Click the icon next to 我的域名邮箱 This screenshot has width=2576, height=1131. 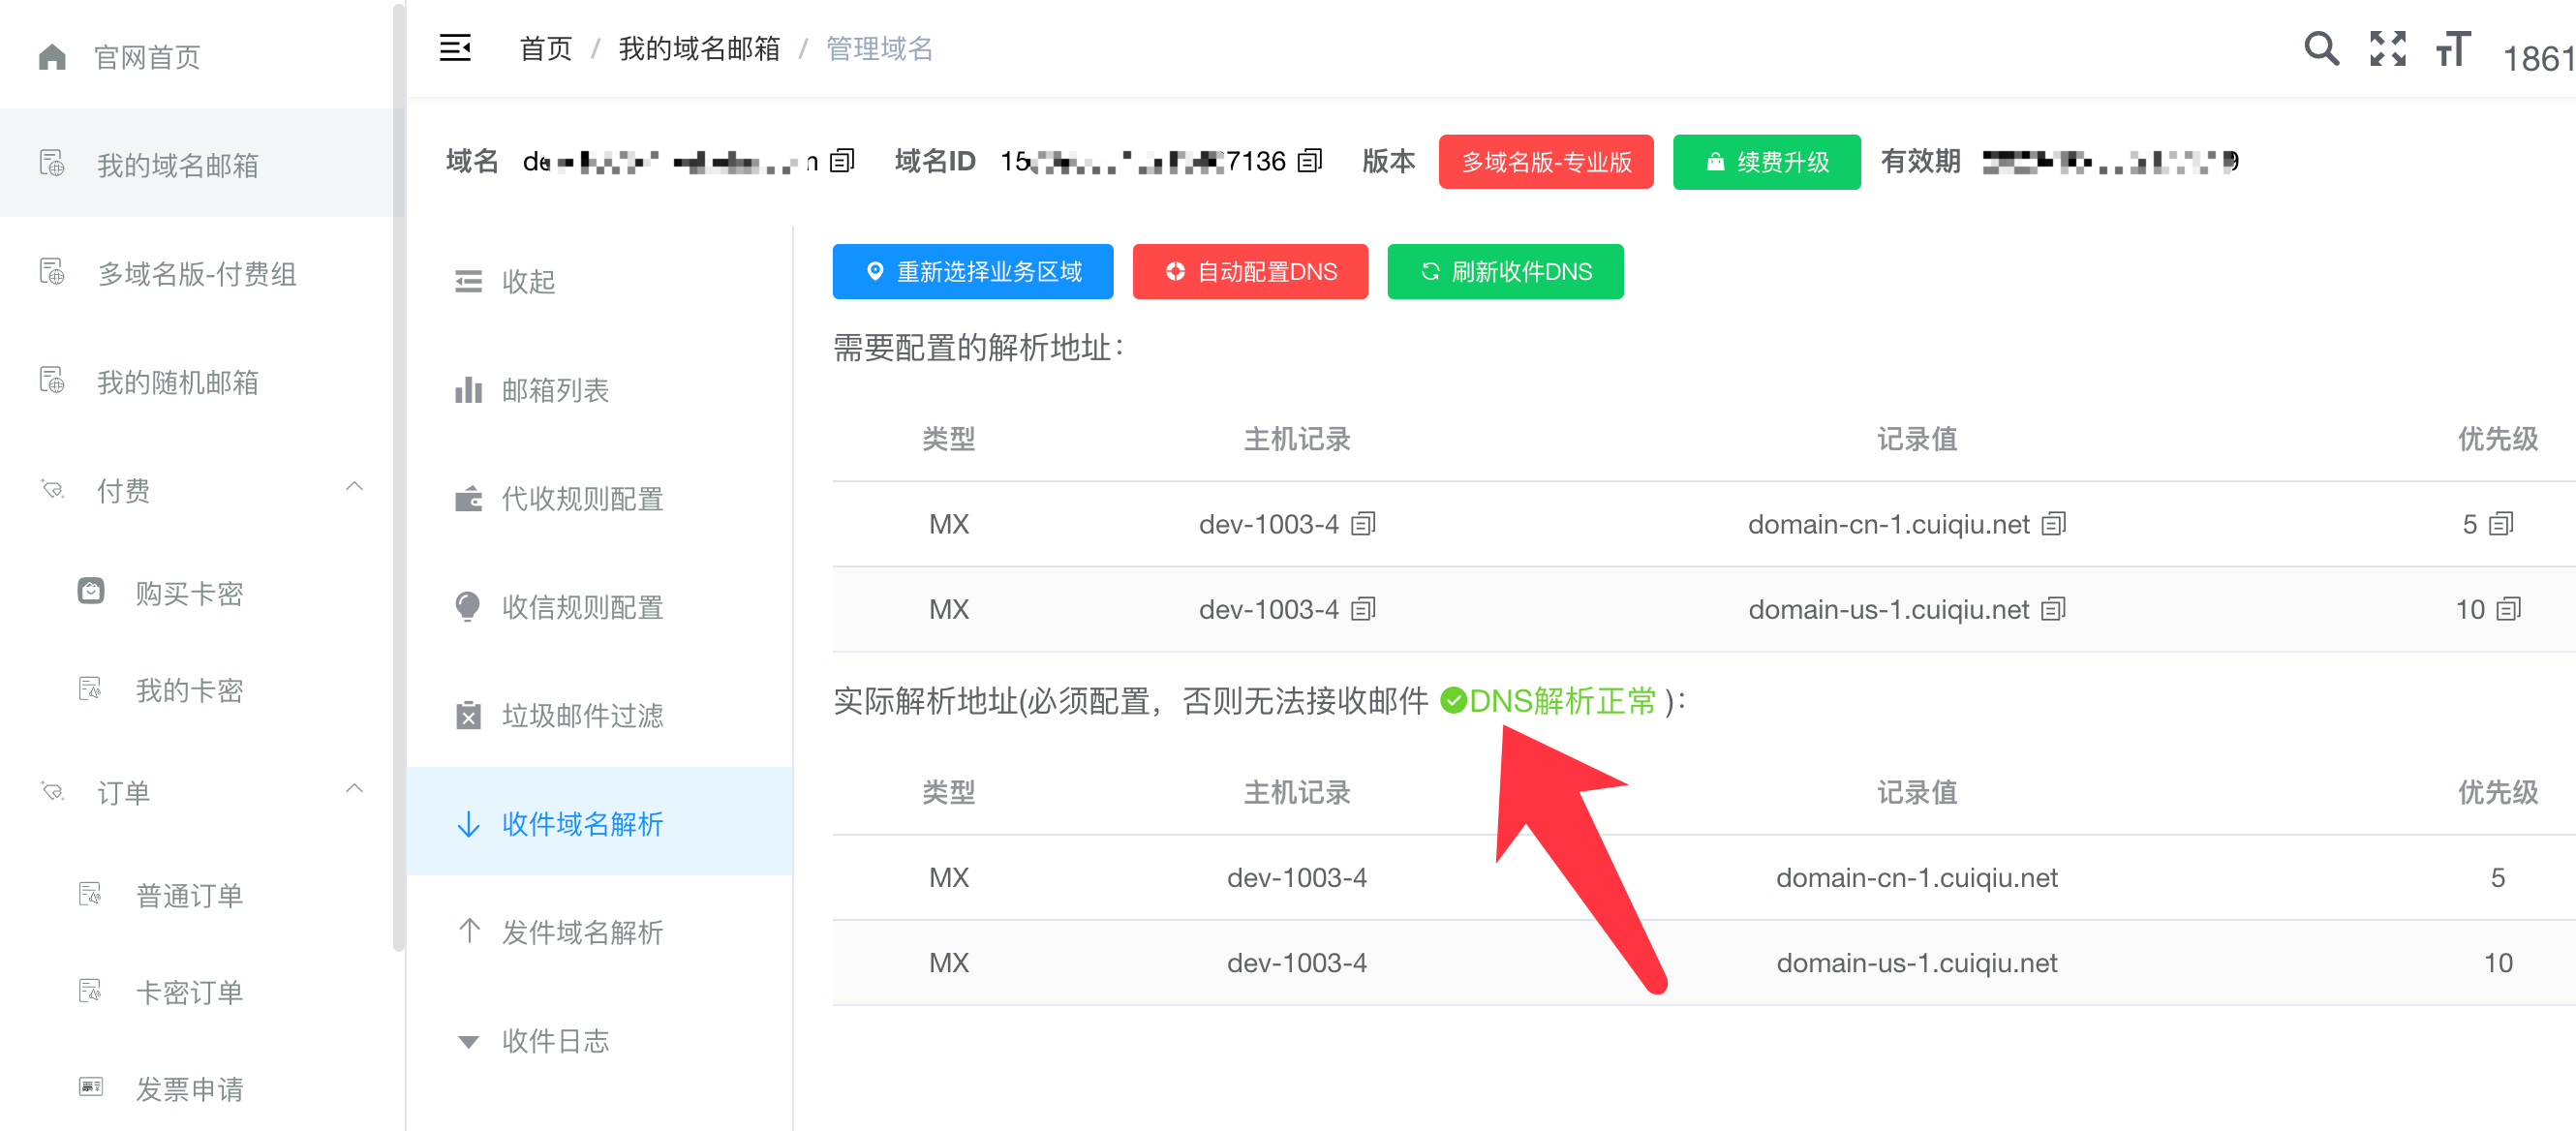click(52, 163)
